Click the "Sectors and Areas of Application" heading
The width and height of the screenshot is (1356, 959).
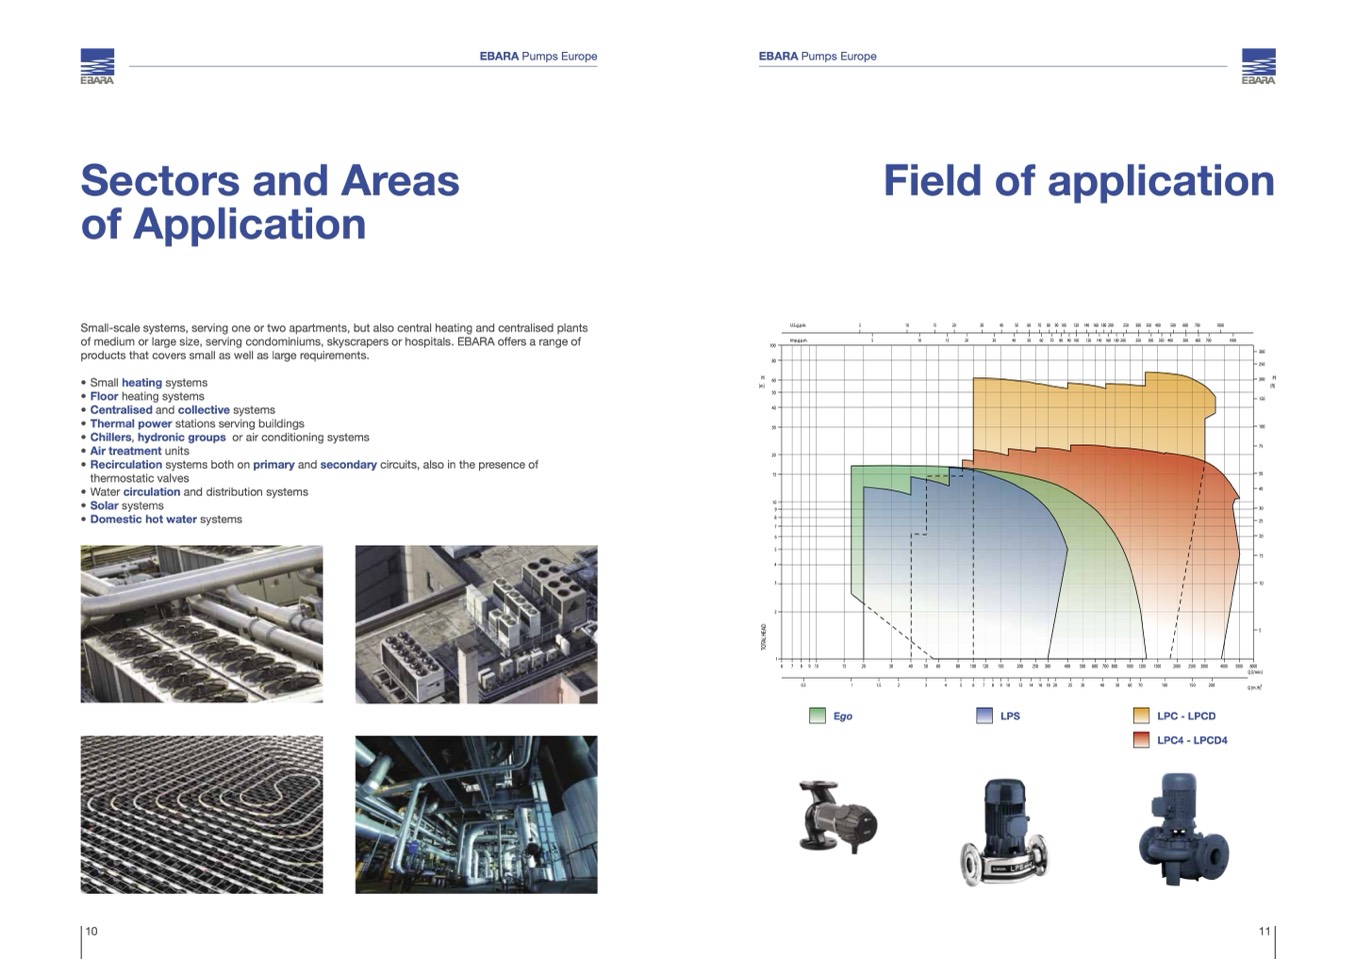[269, 202]
